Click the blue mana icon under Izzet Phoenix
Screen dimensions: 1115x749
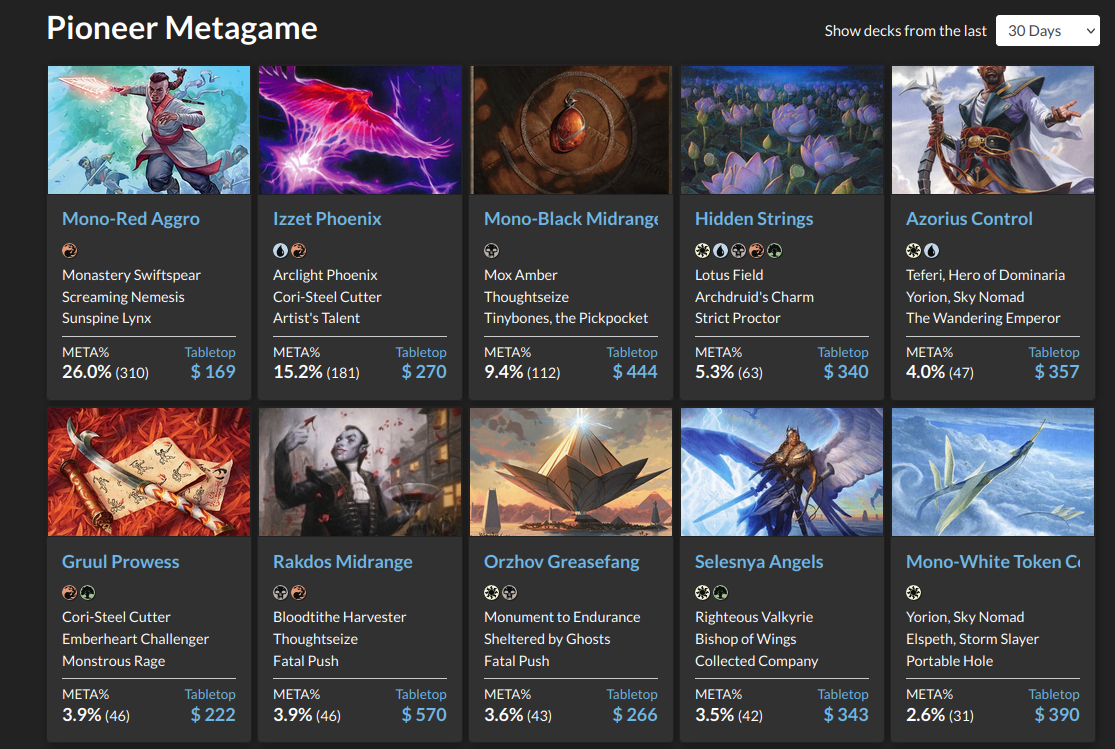point(281,250)
